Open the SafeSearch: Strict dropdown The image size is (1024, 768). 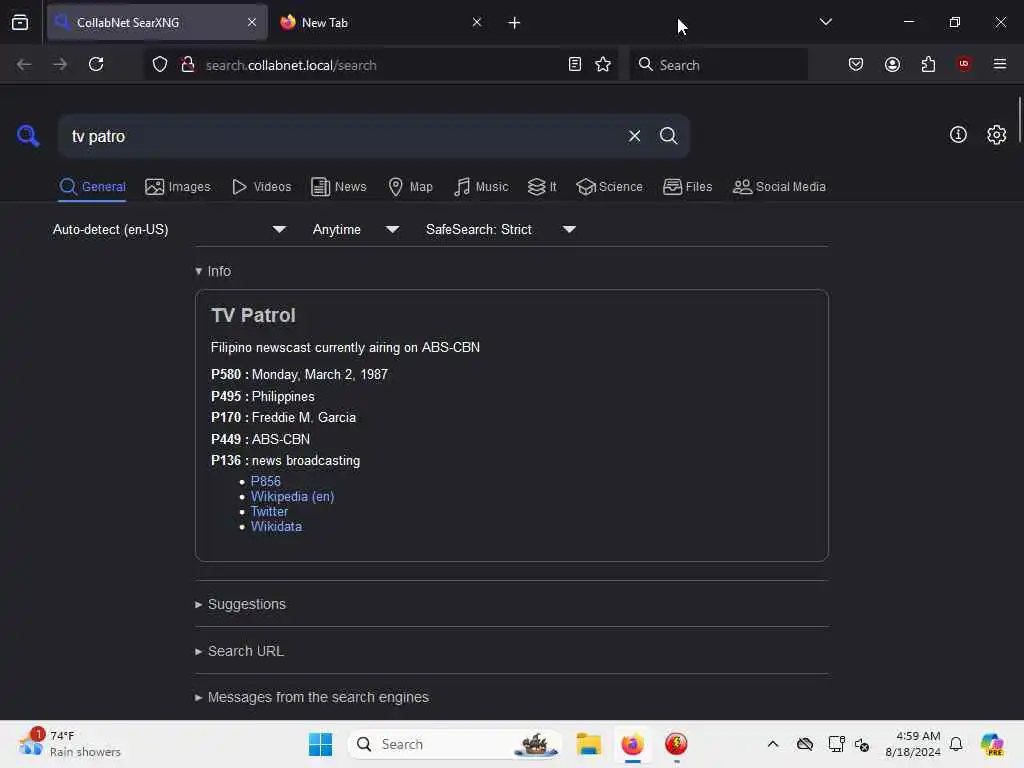coord(501,229)
